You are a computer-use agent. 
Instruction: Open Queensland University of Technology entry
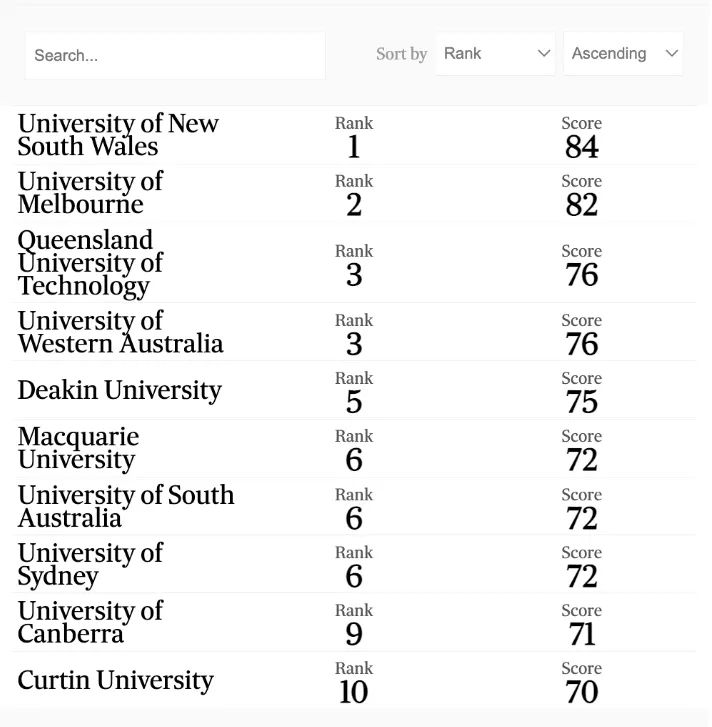[x=90, y=263]
